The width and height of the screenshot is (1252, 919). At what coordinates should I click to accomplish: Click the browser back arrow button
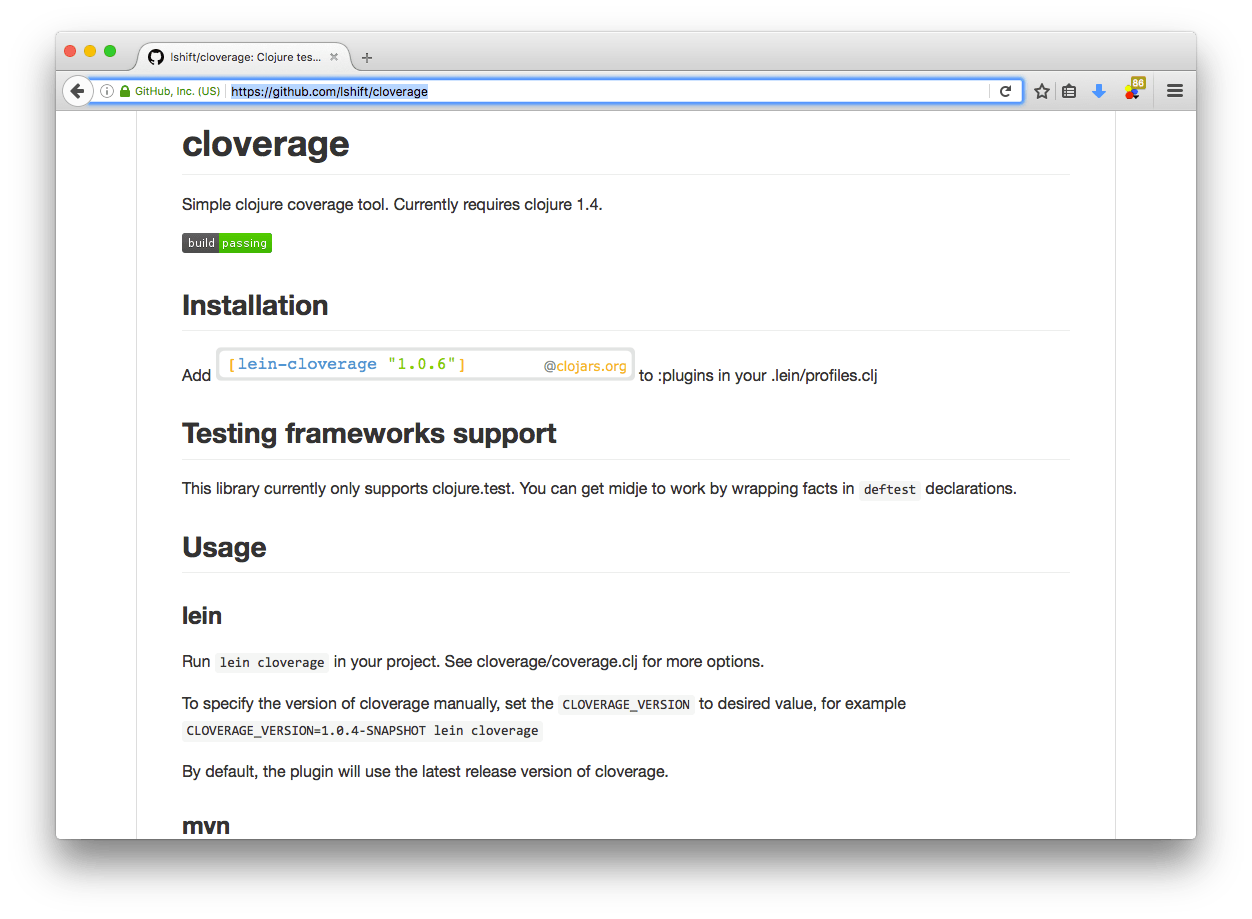pos(77,91)
